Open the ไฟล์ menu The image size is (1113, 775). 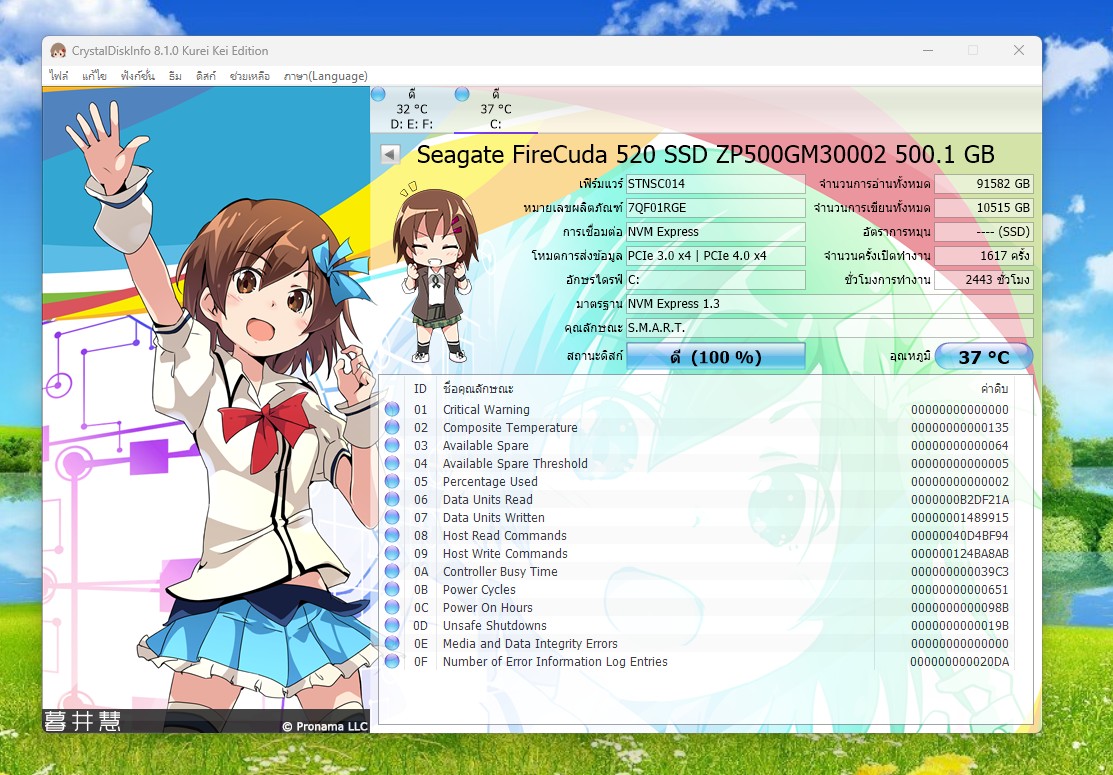tap(59, 76)
